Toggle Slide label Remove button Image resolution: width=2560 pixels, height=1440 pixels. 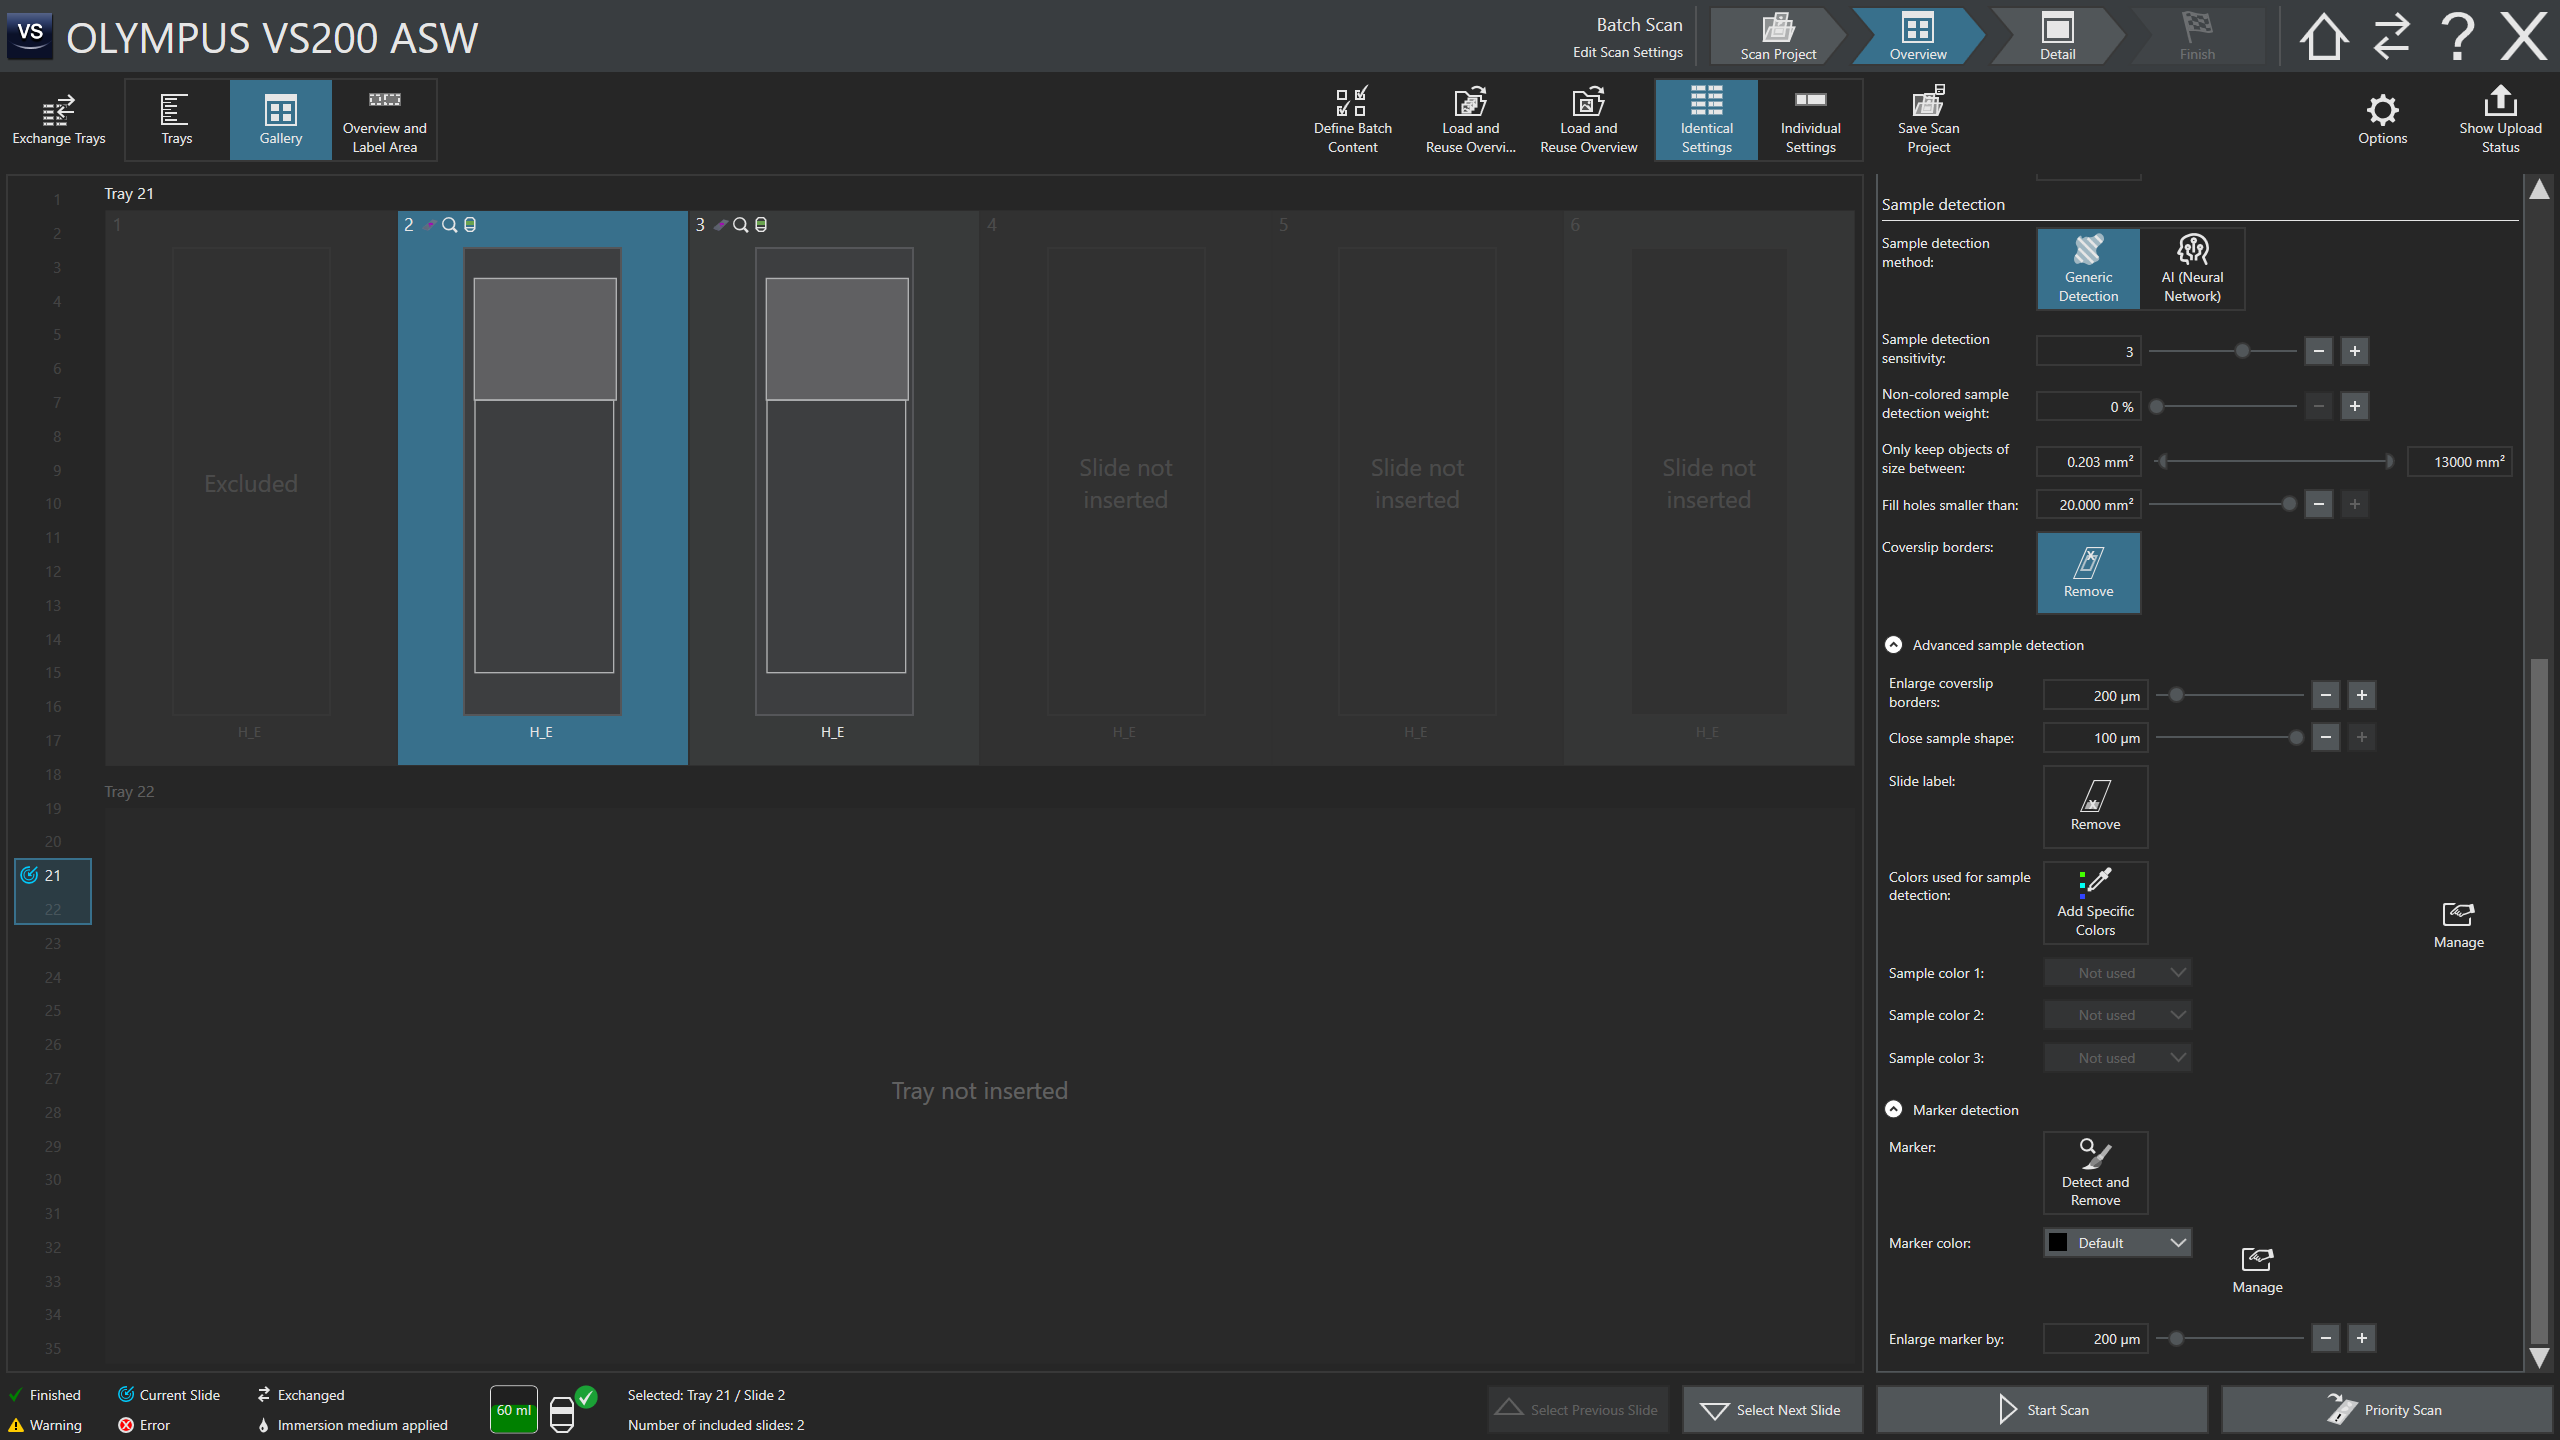(2095, 806)
